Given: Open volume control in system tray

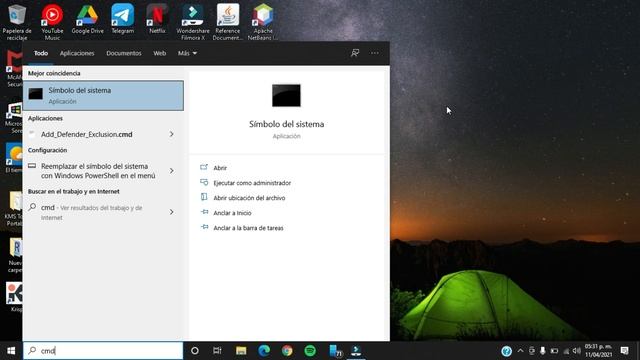Looking at the screenshot, I should click(576, 351).
